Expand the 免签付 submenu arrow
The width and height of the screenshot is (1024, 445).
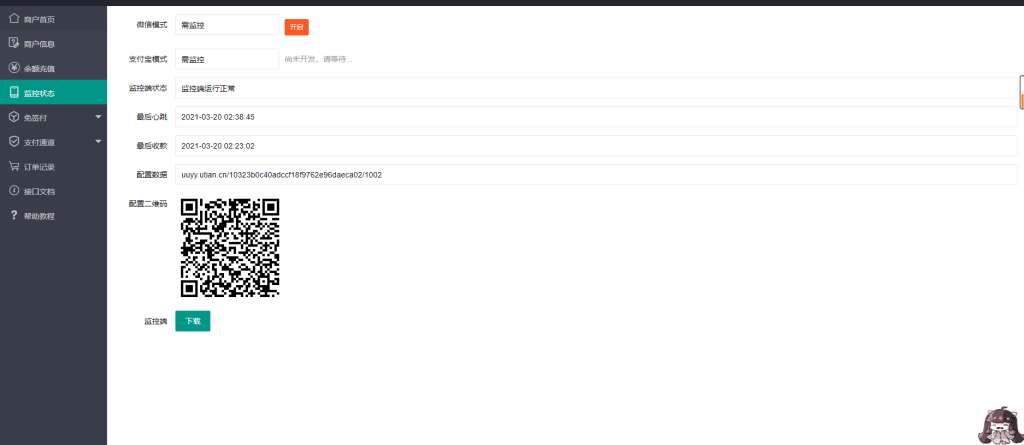(x=98, y=117)
